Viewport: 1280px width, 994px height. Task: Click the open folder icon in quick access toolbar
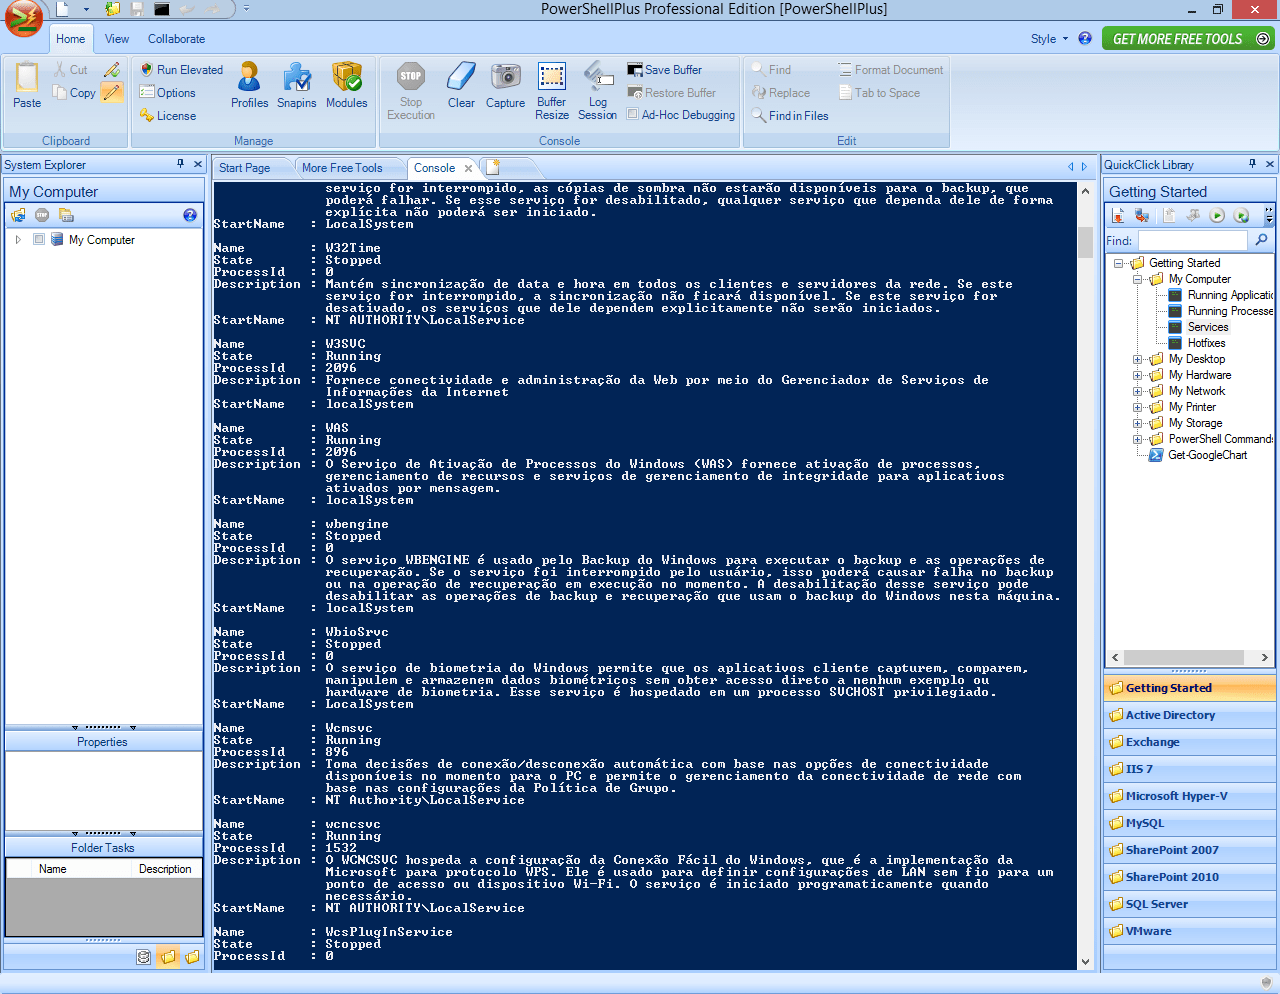[112, 9]
